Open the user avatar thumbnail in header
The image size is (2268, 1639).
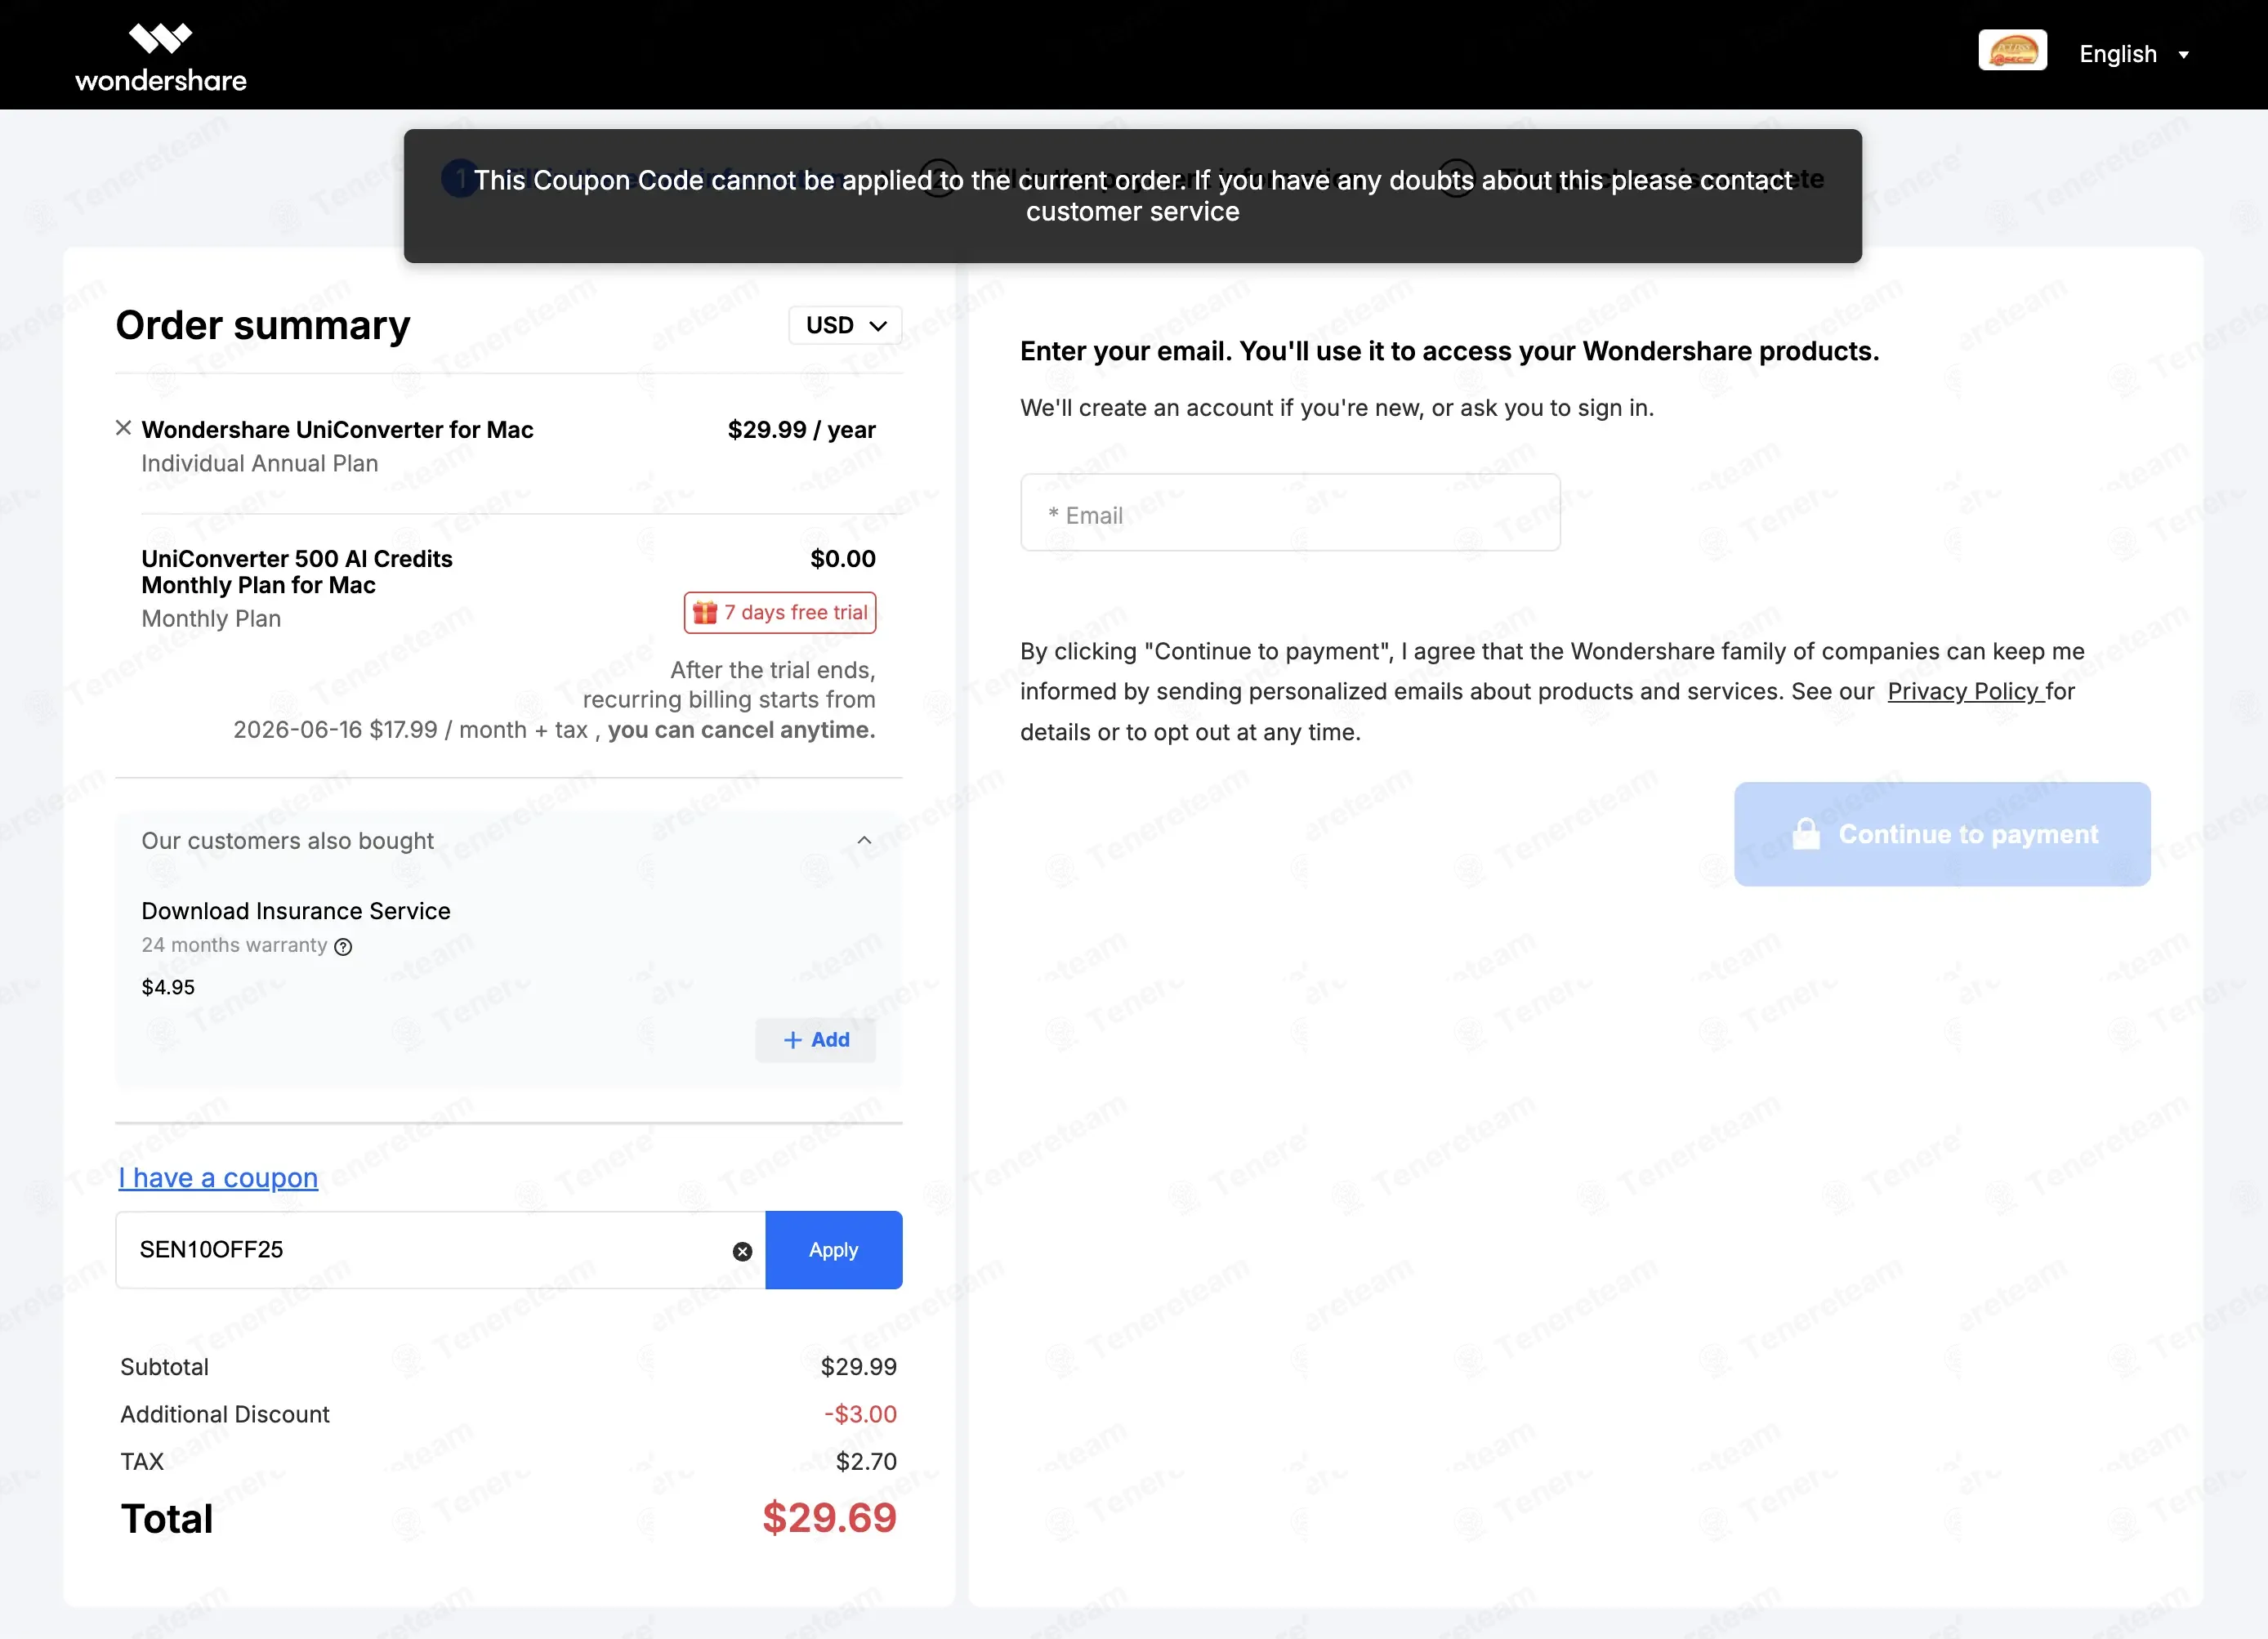[2012, 50]
